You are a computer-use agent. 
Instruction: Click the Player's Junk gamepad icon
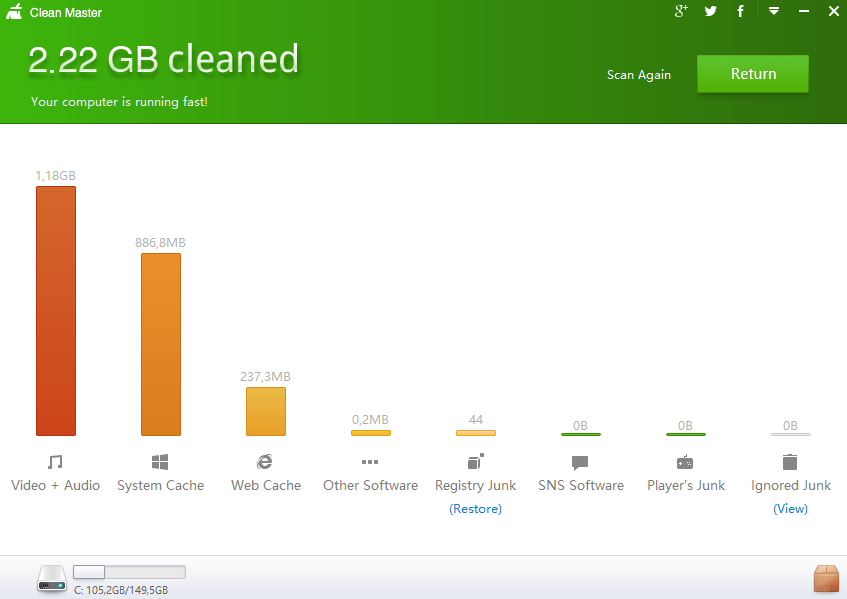(685, 462)
